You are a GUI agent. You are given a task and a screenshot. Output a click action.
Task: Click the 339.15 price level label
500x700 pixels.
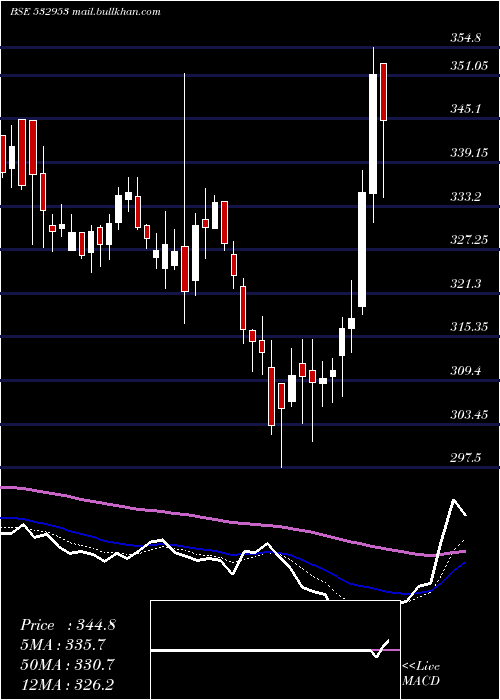(x=469, y=153)
